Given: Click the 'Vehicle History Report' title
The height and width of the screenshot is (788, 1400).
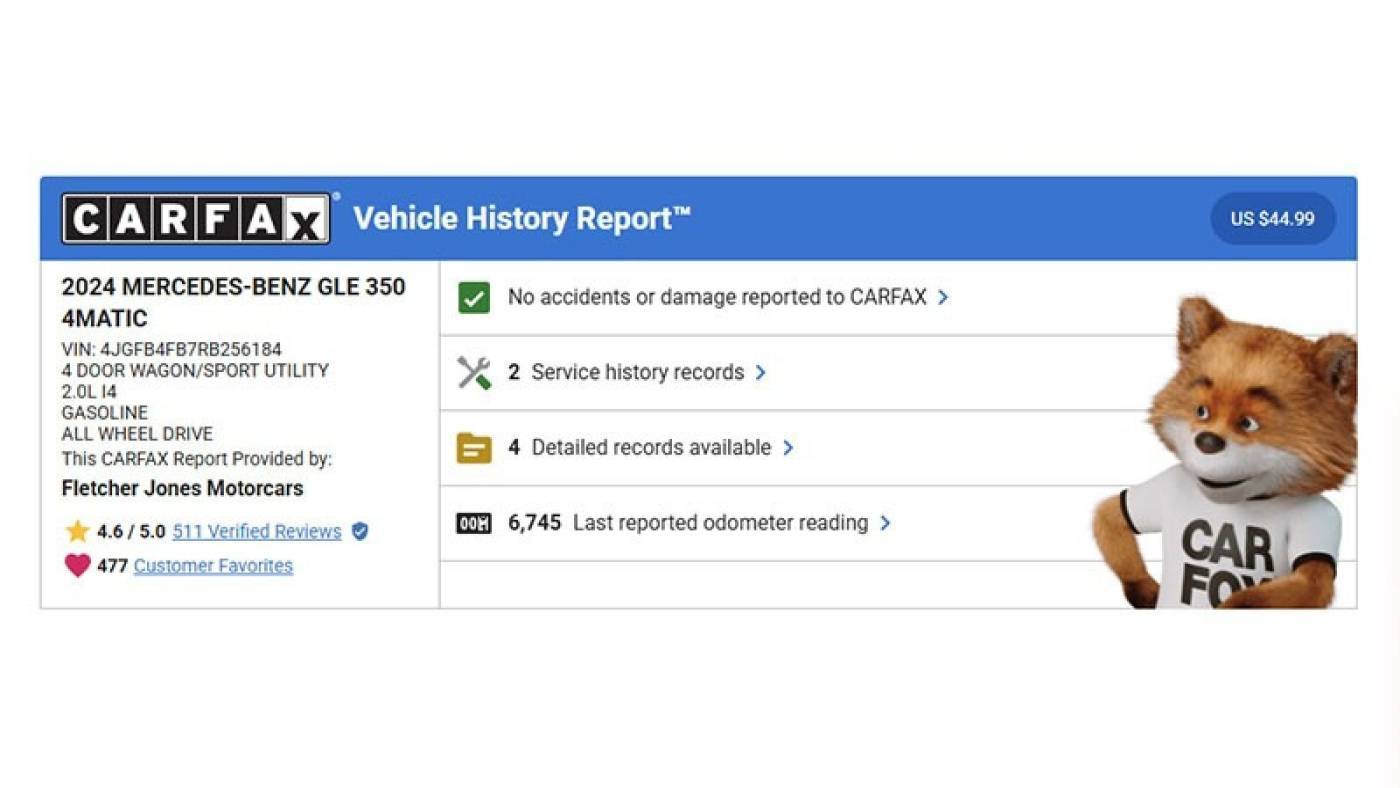Looking at the screenshot, I should [522, 218].
